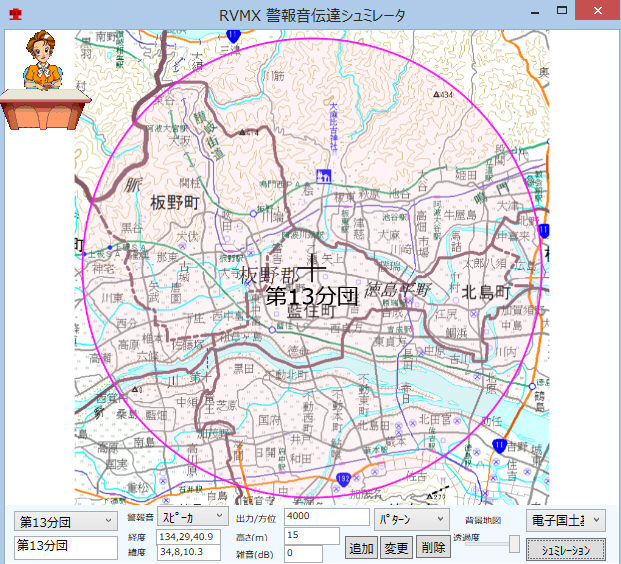Click the 経度 longitude input field
Image resolution: width=621 pixels, height=564 pixels.
click(188, 538)
